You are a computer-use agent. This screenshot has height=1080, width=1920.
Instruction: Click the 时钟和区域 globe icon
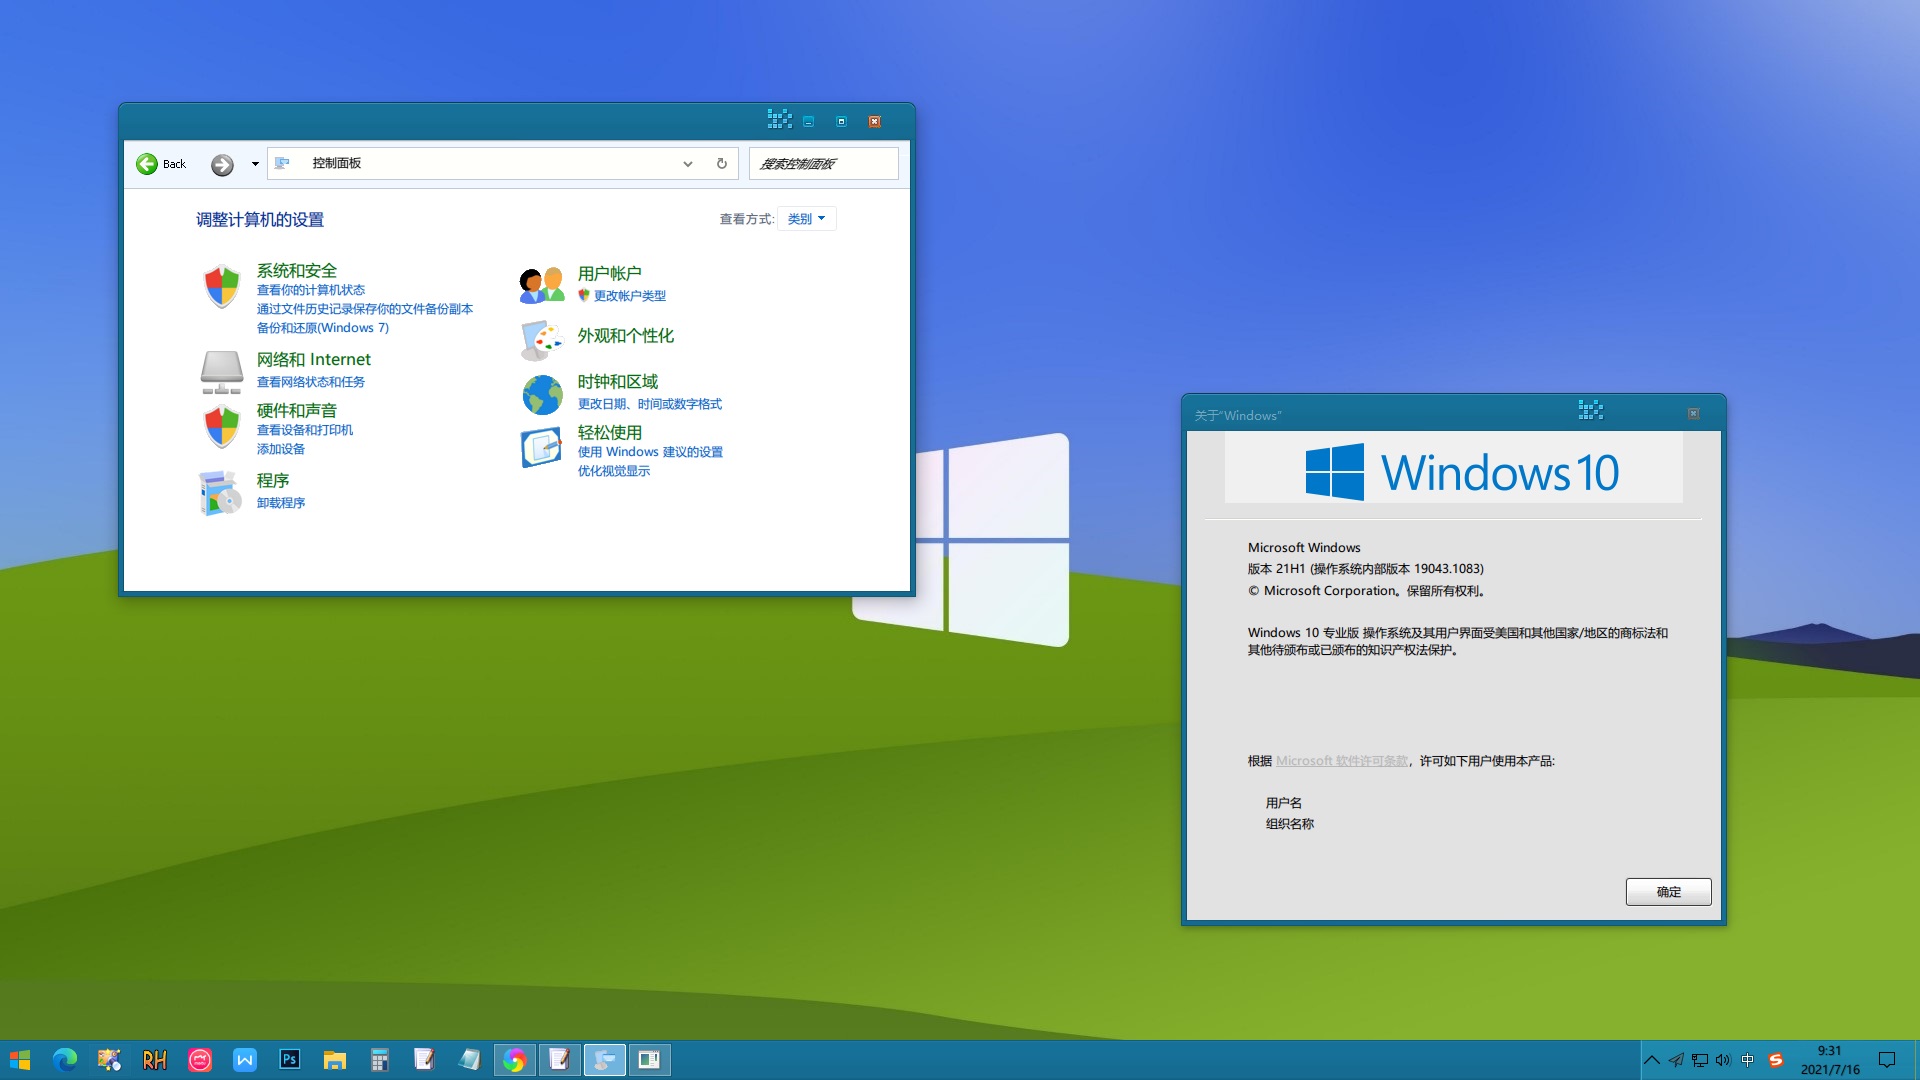[x=542, y=395]
